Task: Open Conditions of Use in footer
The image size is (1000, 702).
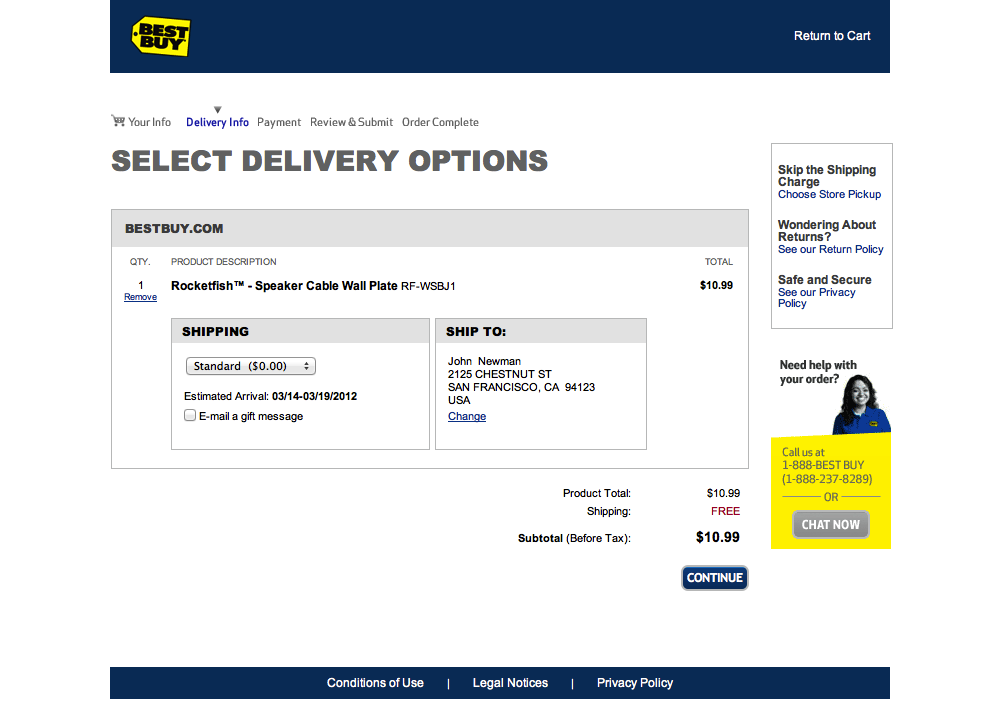Action: click(x=375, y=683)
